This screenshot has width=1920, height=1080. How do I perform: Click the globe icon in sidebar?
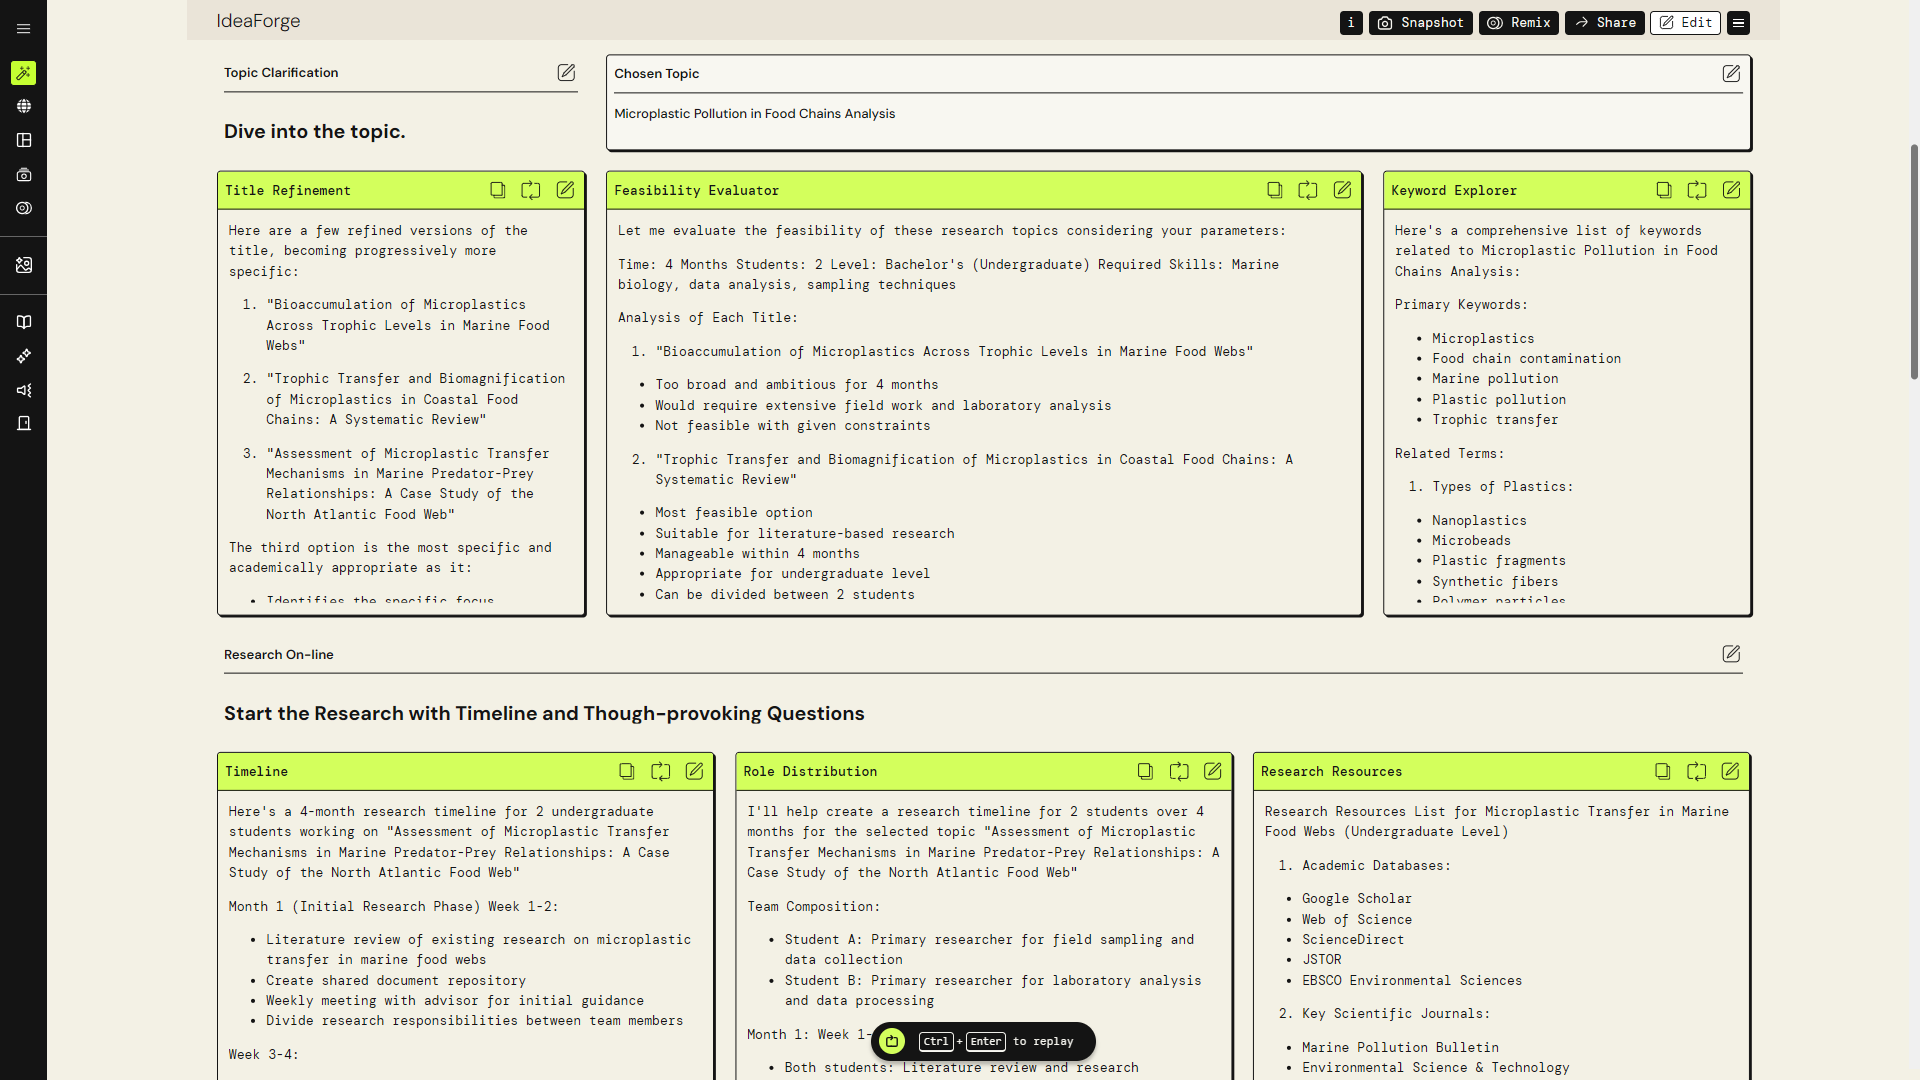(x=23, y=106)
